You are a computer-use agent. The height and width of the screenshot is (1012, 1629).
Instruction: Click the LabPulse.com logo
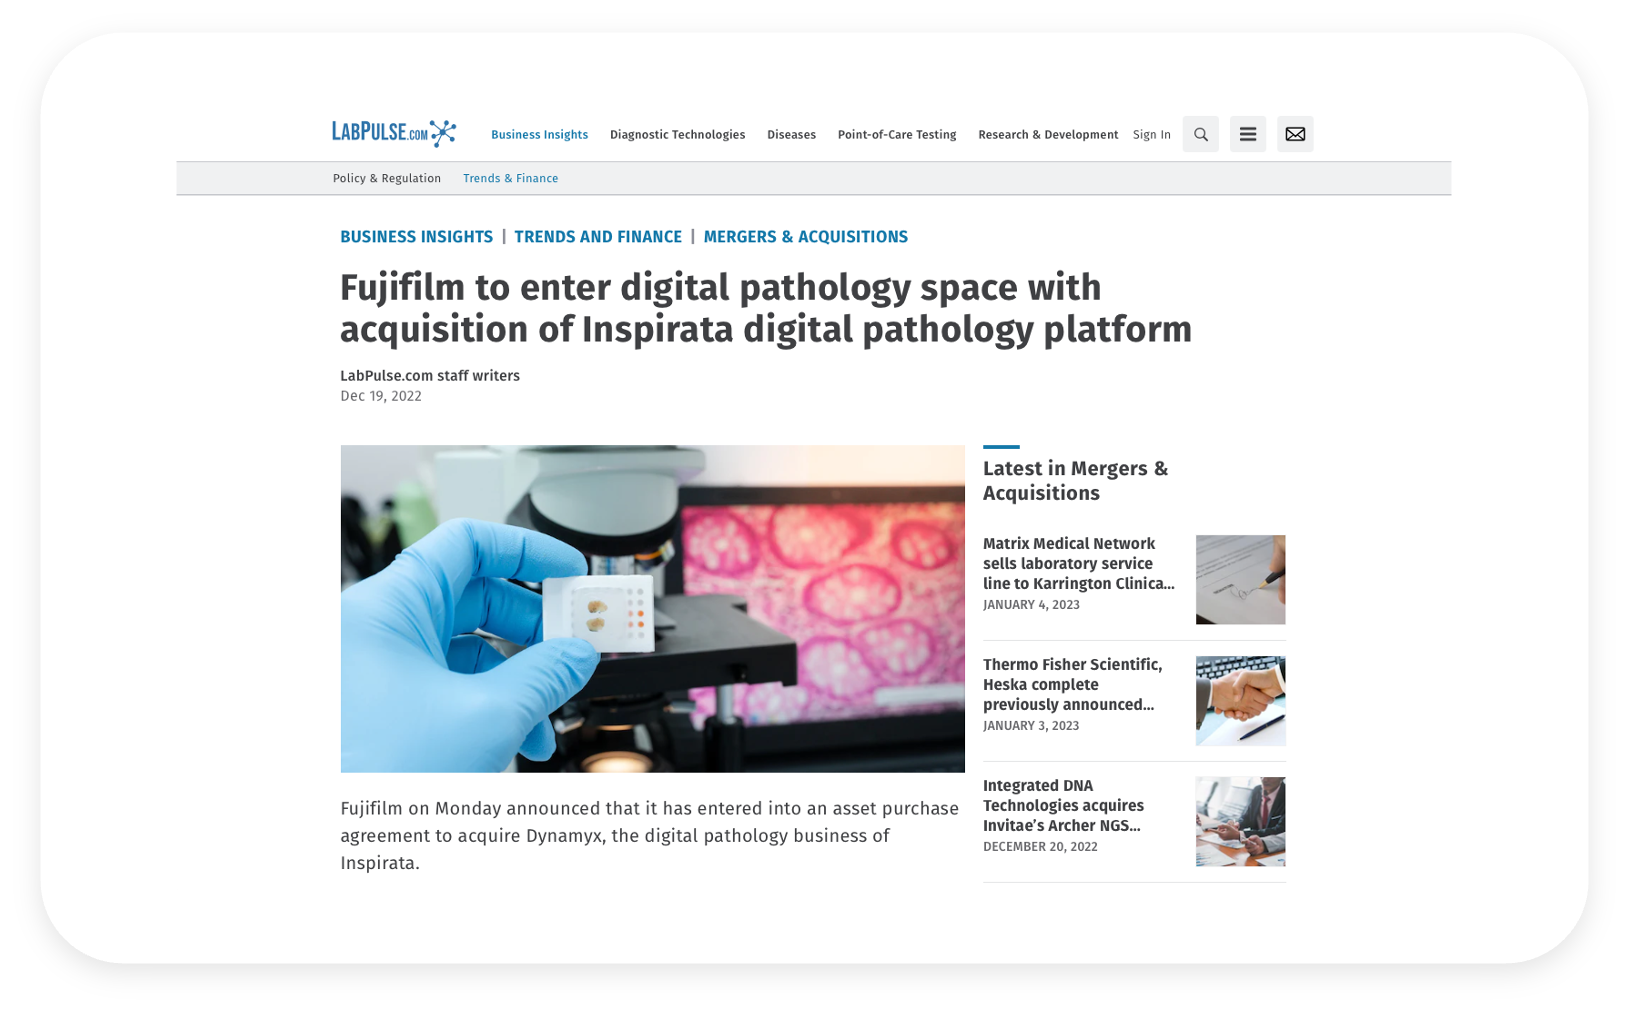(393, 133)
